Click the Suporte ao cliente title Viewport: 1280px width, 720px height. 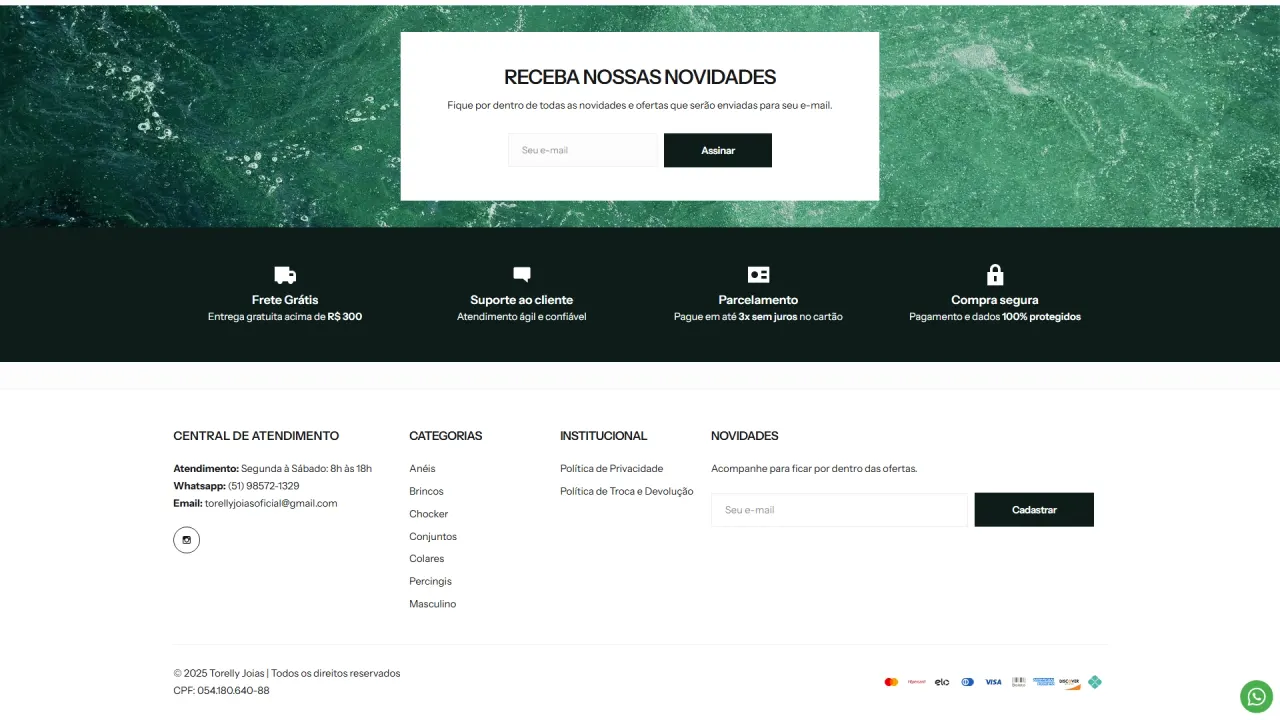522,300
